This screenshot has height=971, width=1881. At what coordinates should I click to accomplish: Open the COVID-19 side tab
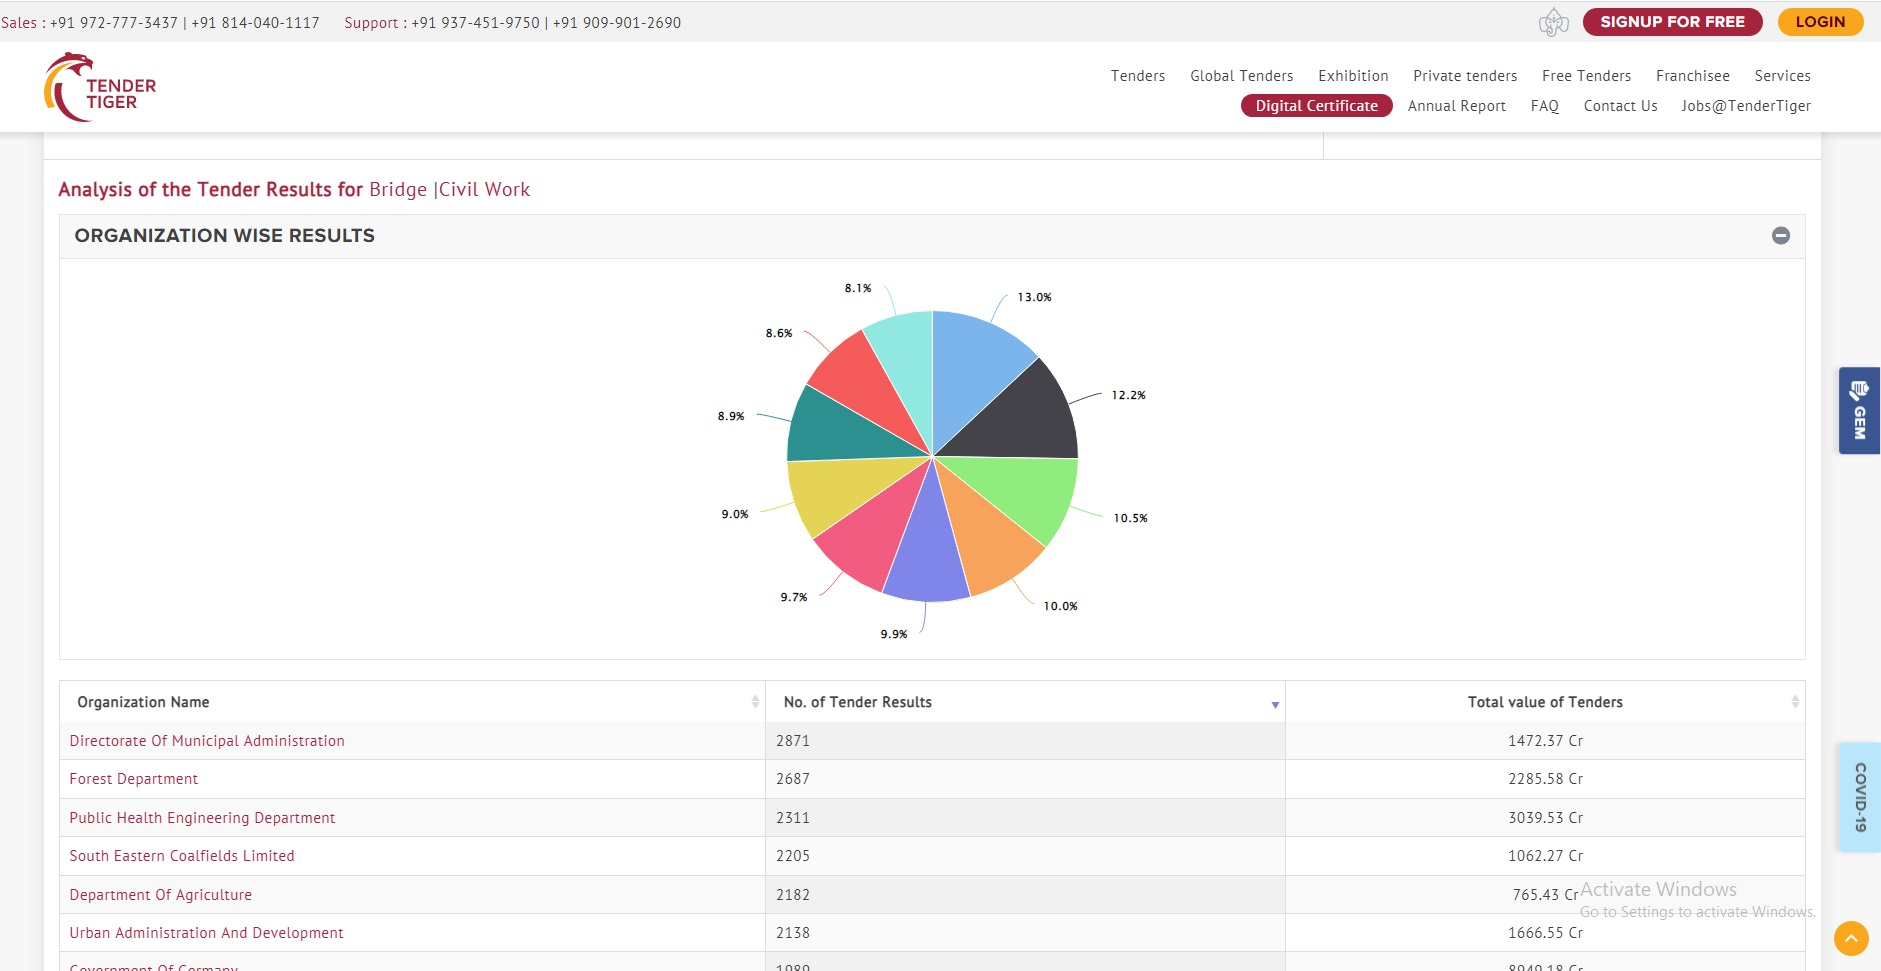click(1858, 797)
